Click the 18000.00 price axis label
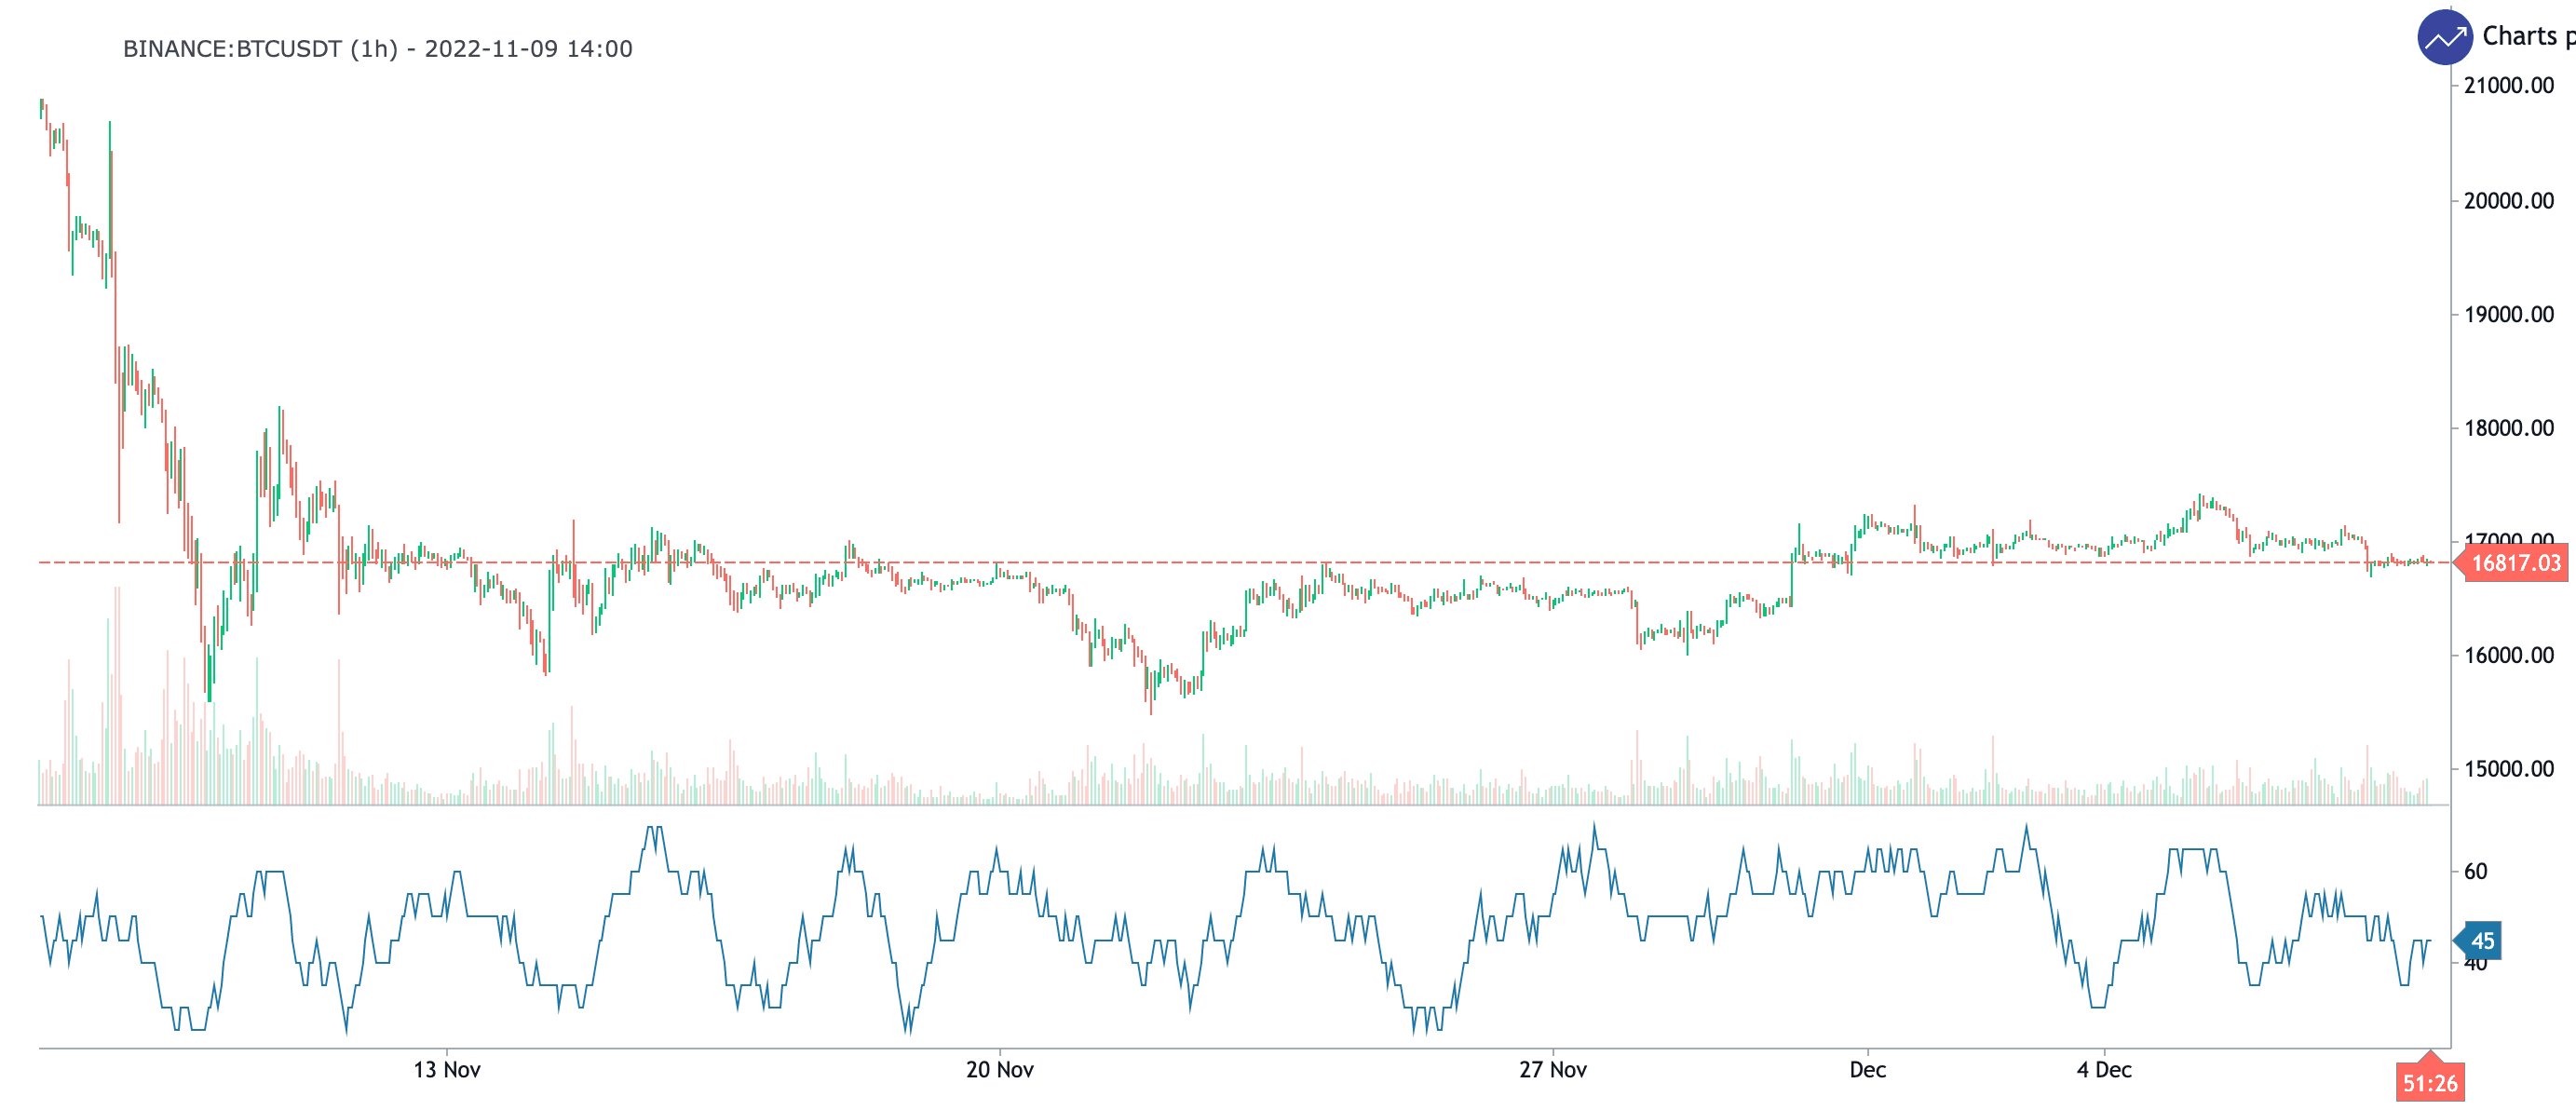 (x=2508, y=428)
